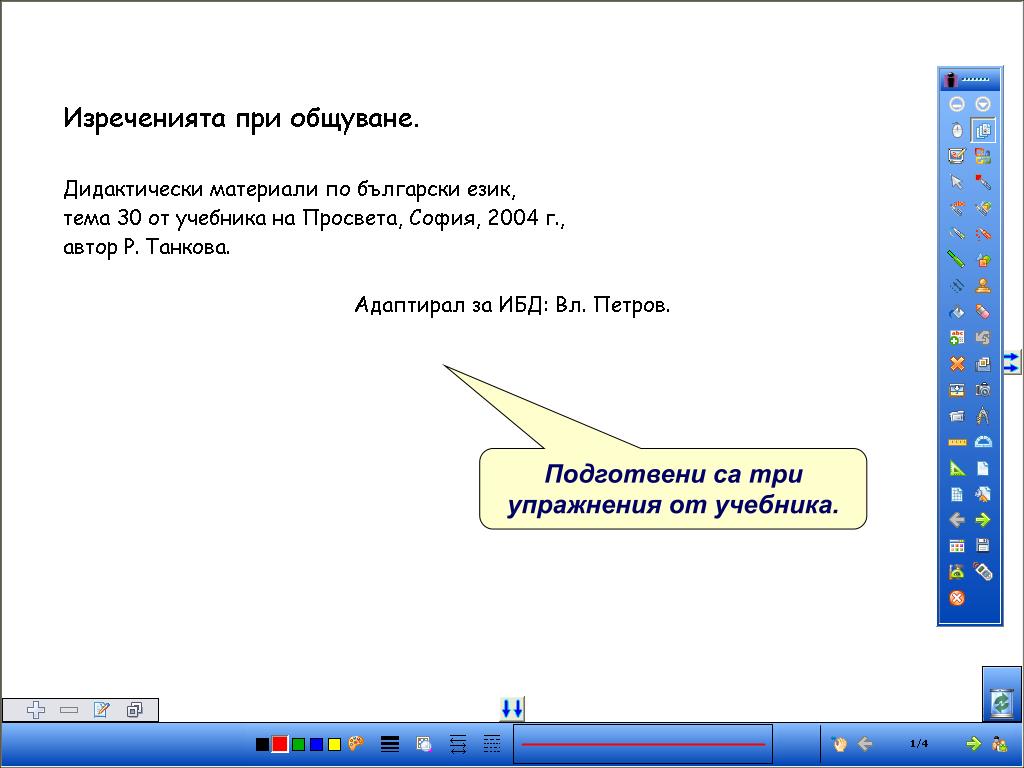Open the geometric shapes tool
The image size is (1024, 768).
[983, 260]
